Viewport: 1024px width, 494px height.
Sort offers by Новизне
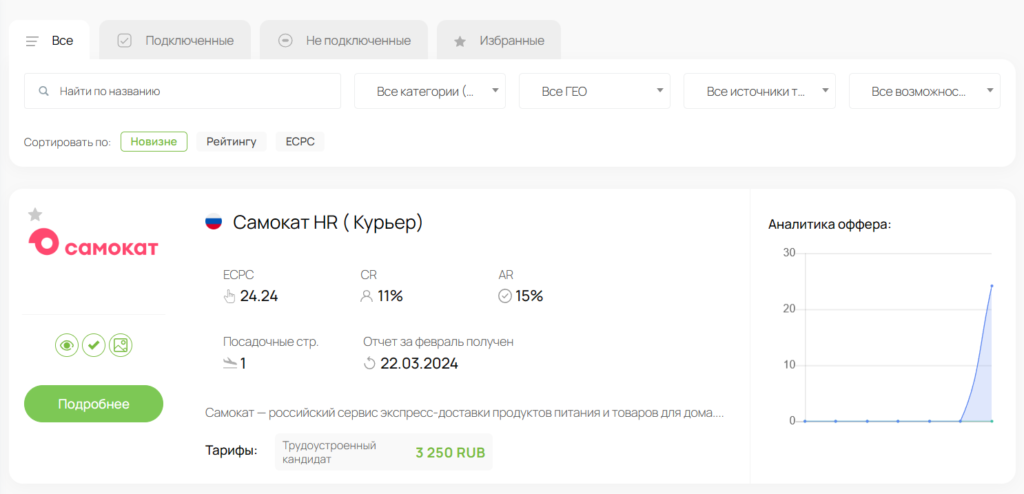coord(153,142)
